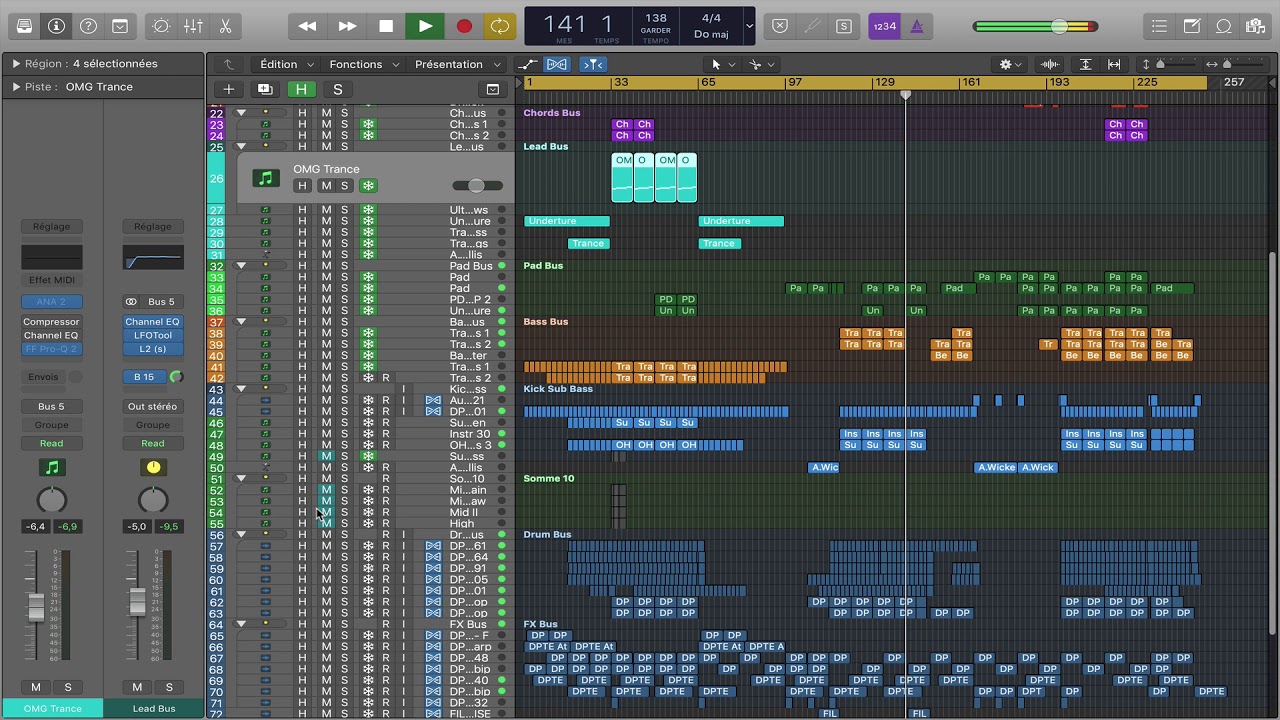Toggle Catch Playhead button
1280x720 pixels.
pyautogui.click(x=593, y=64)
